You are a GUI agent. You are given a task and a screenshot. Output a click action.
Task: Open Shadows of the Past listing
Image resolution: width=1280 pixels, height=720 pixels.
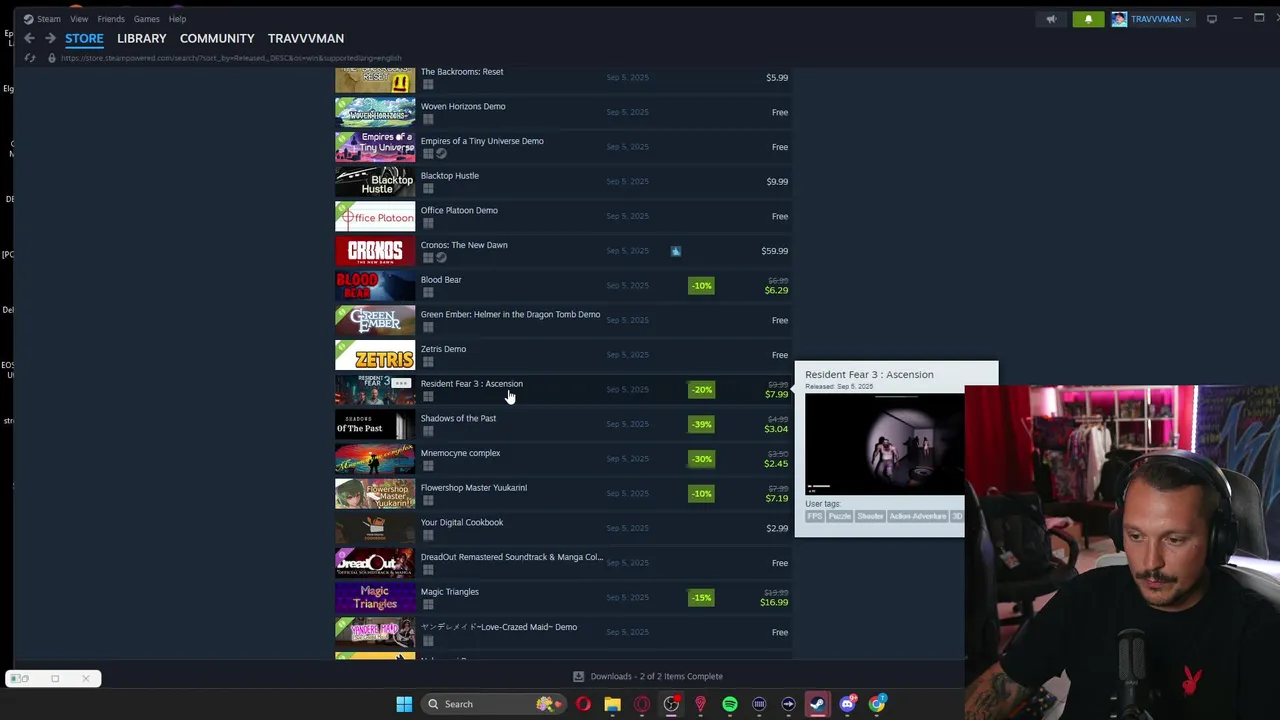coord(562,424)
